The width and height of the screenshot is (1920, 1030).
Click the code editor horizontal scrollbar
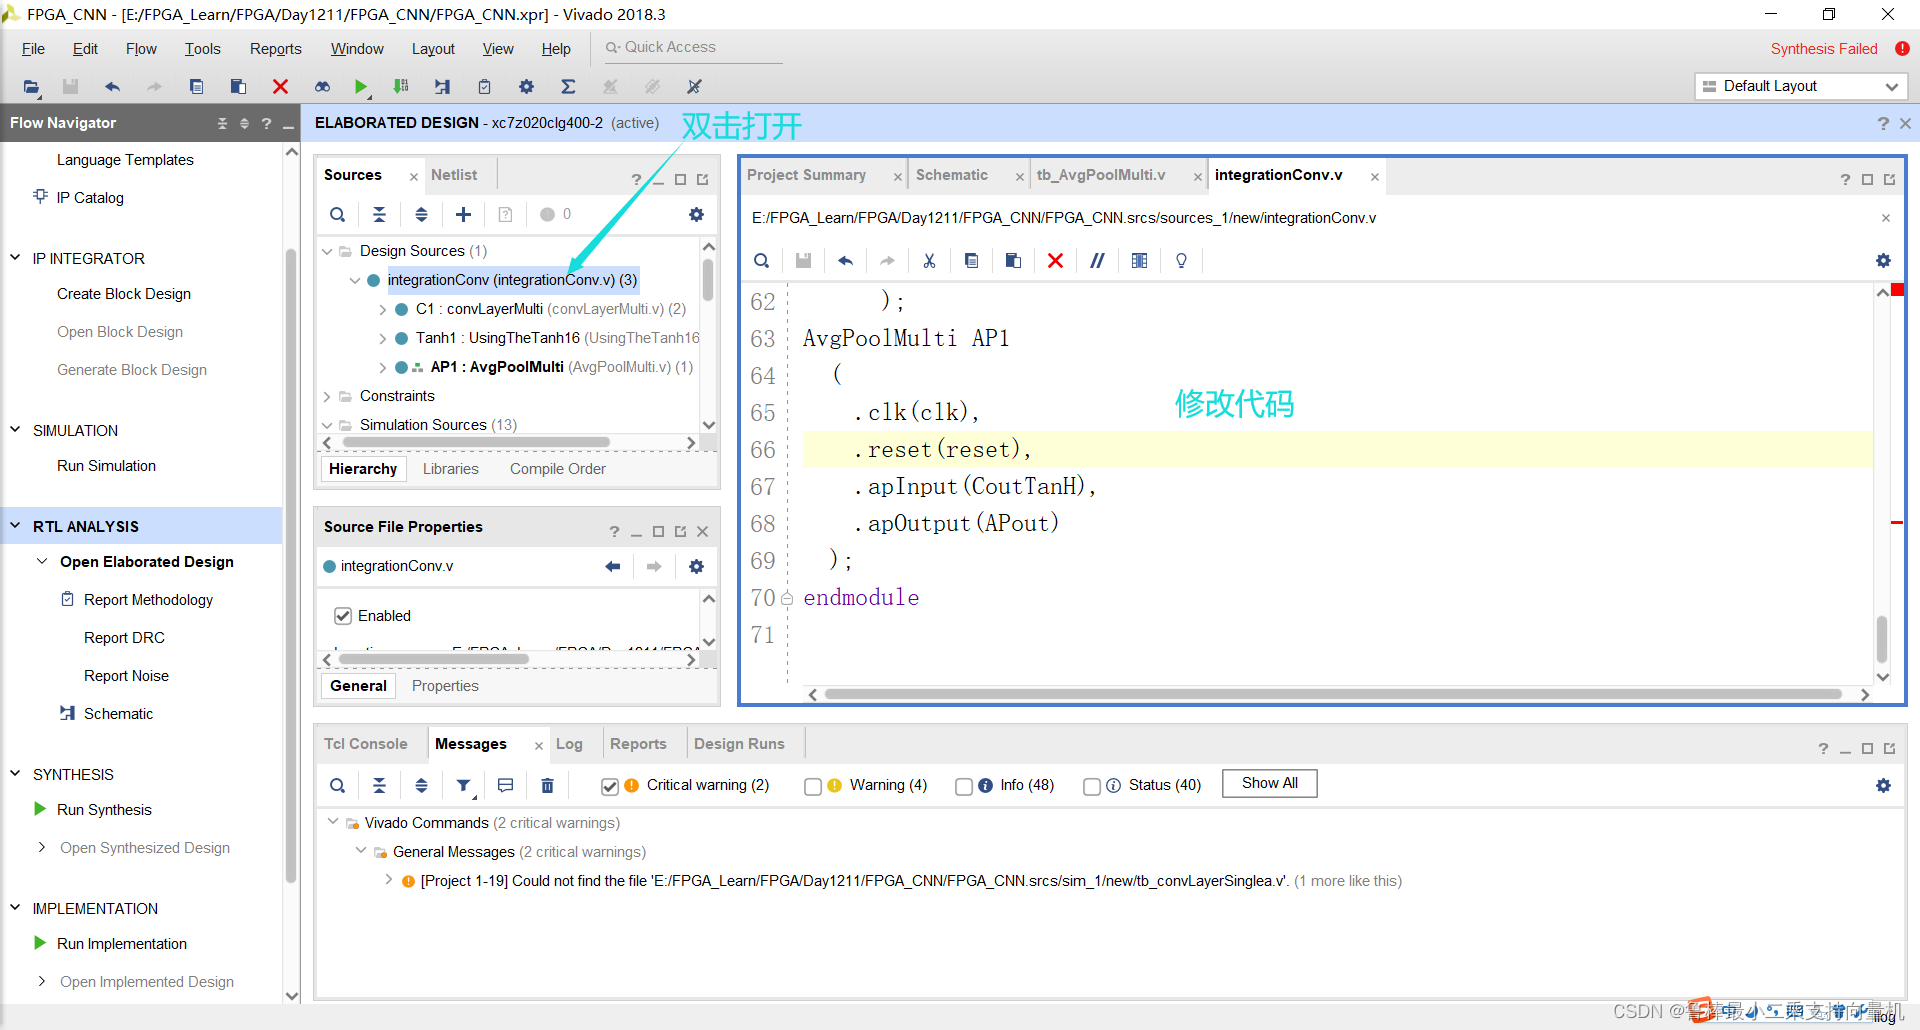1333,694
